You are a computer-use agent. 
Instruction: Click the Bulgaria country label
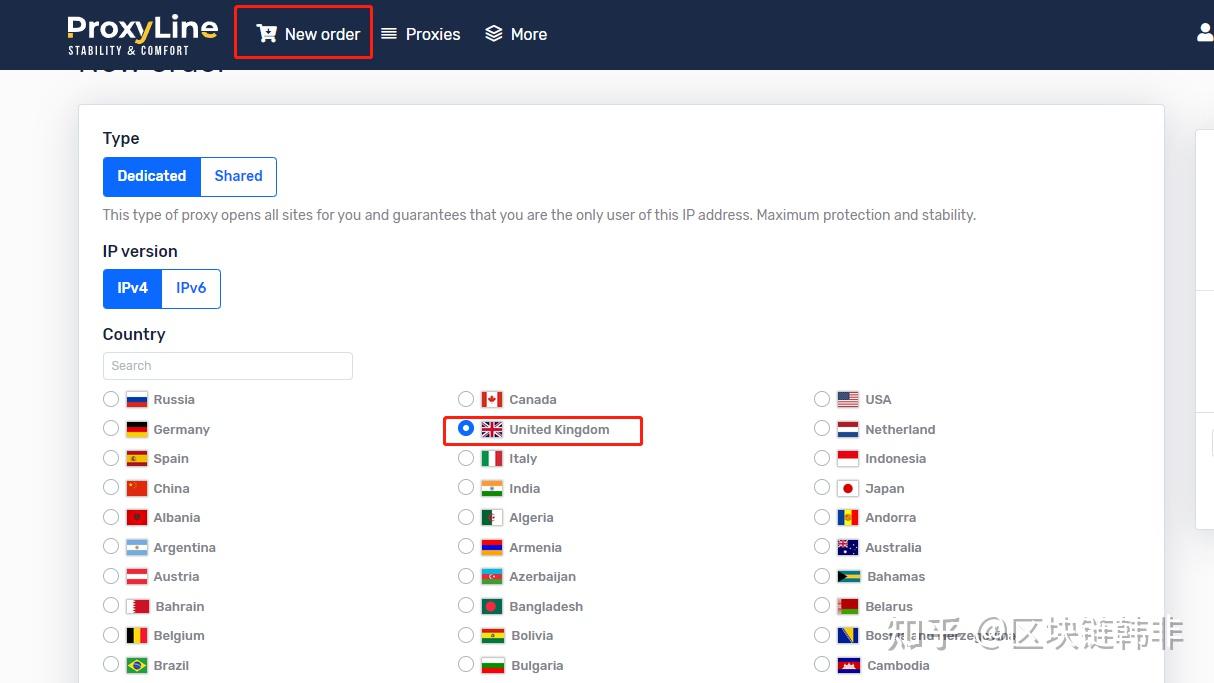537,666
